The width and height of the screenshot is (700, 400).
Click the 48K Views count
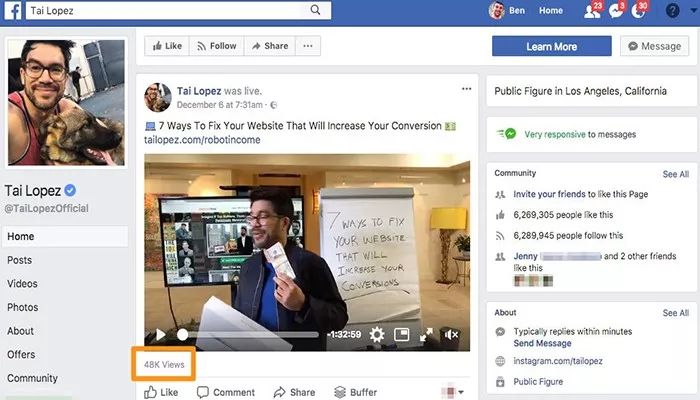point(164,365)
